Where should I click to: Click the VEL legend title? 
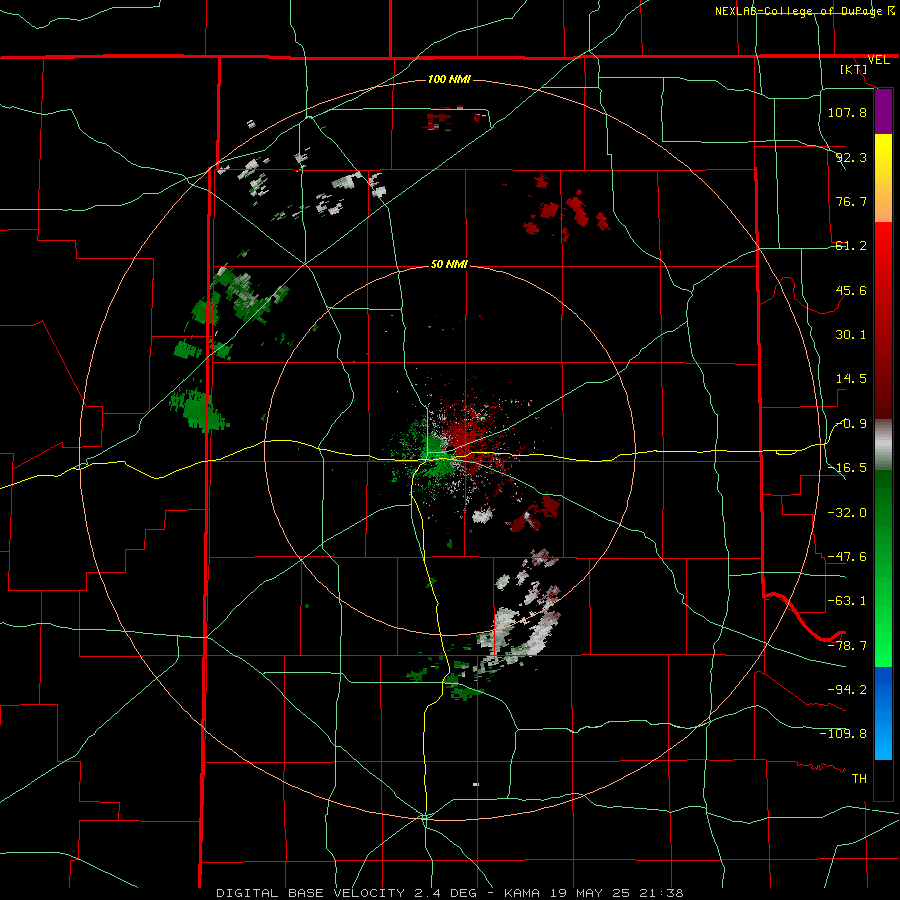[x=878, y=60]
